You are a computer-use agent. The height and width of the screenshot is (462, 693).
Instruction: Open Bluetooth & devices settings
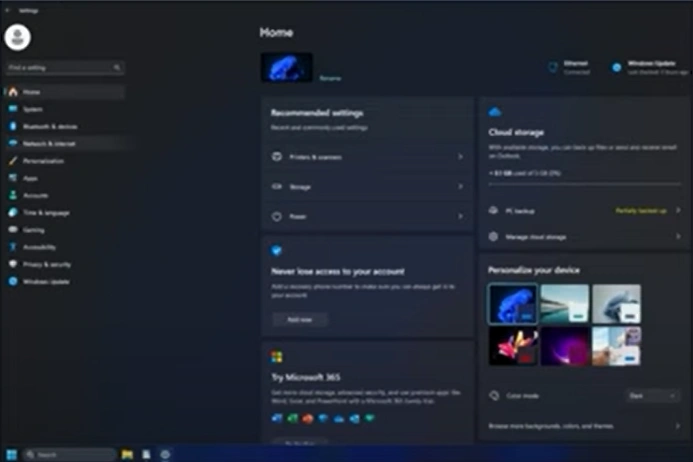point(49,126)
